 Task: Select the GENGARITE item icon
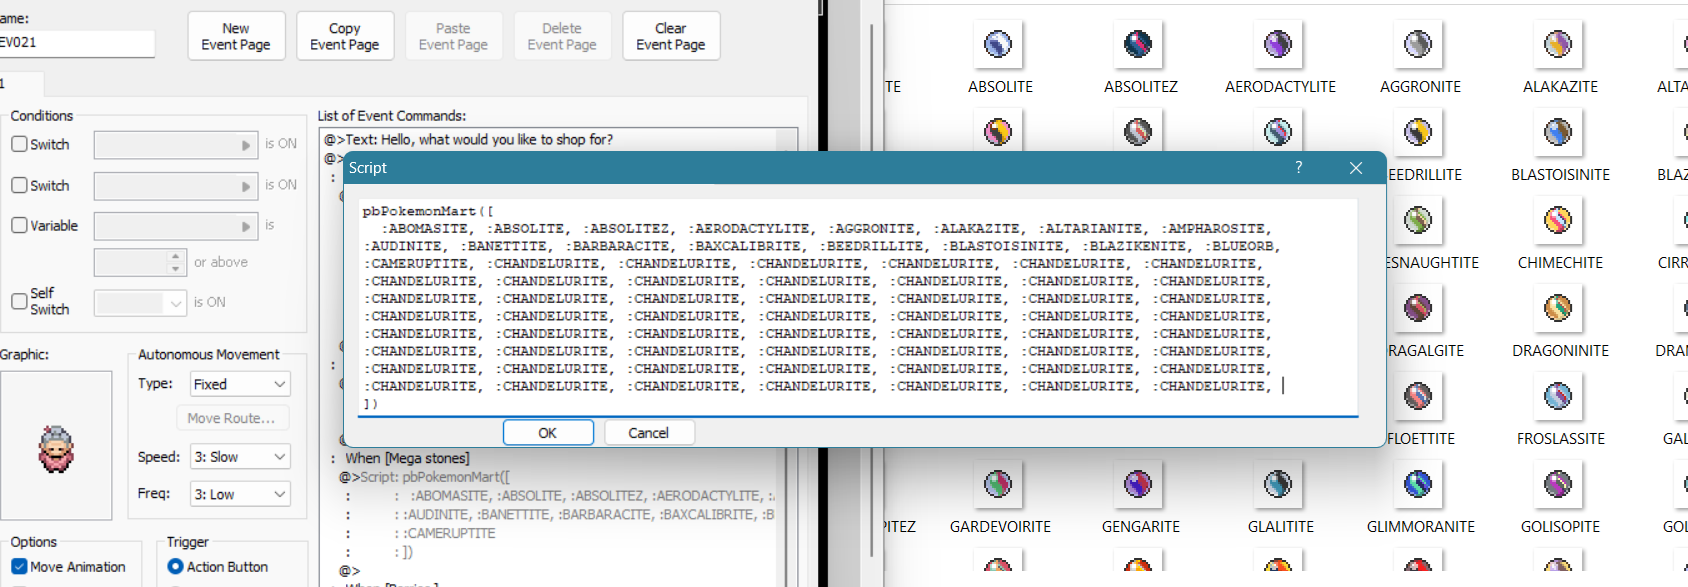click(1138, 484)
